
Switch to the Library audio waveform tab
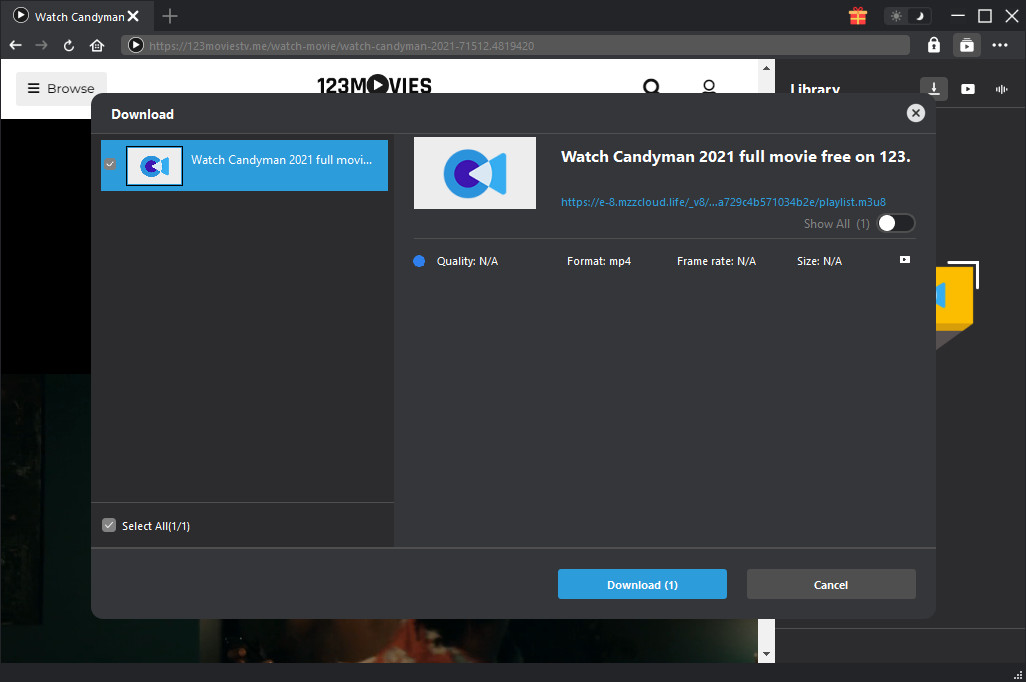[x=1001, y=89]
